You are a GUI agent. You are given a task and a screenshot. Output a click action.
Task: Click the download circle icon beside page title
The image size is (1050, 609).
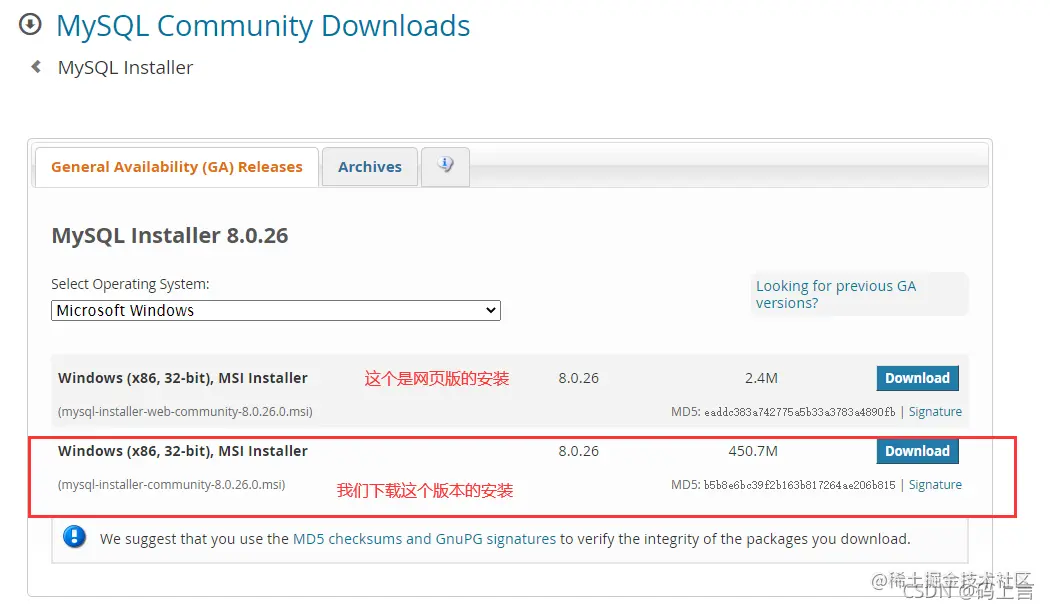pyautogui.click(x=30, y=25)
